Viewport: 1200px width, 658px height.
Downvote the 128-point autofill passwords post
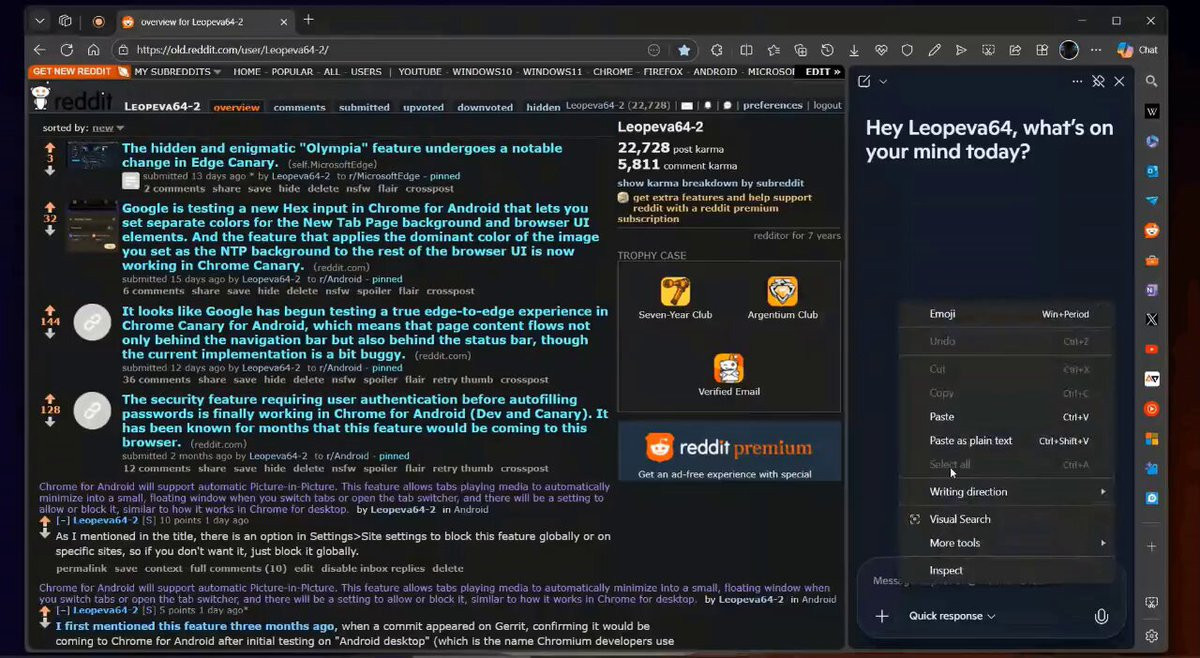click(x=50, y=421)
